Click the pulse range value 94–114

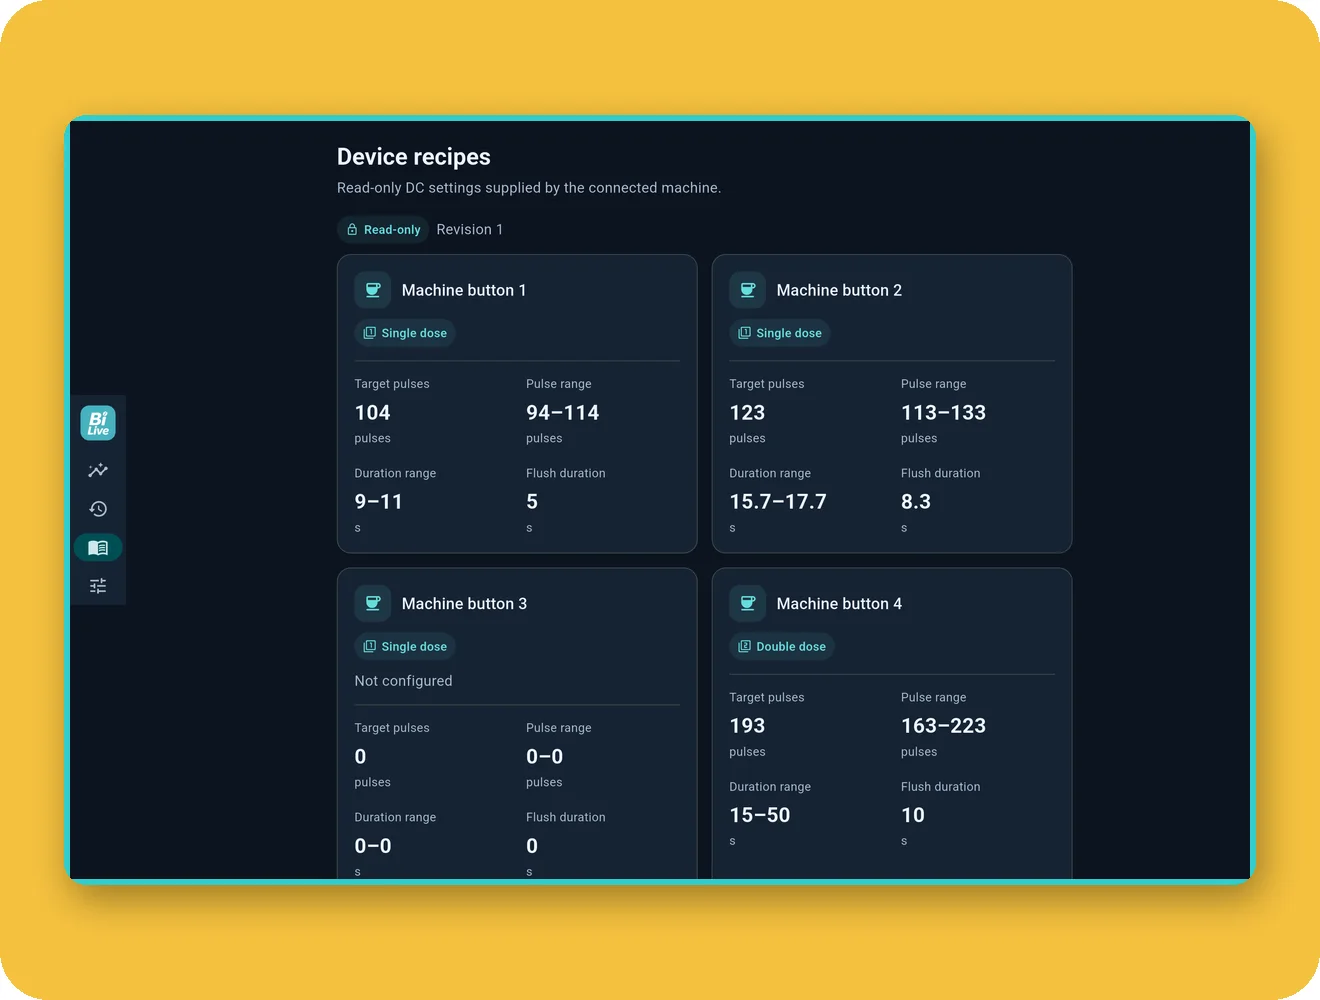click(563, 413)
